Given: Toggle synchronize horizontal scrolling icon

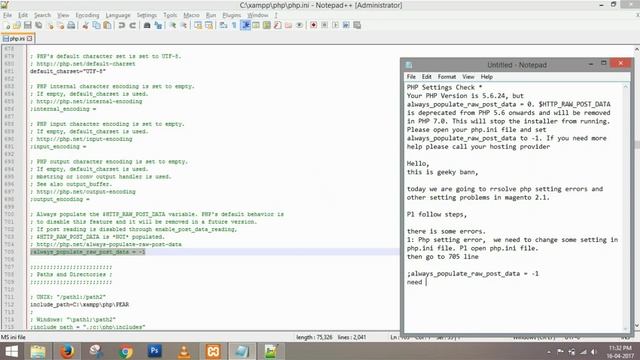Looking at the screenshot, I should [209, 25].
